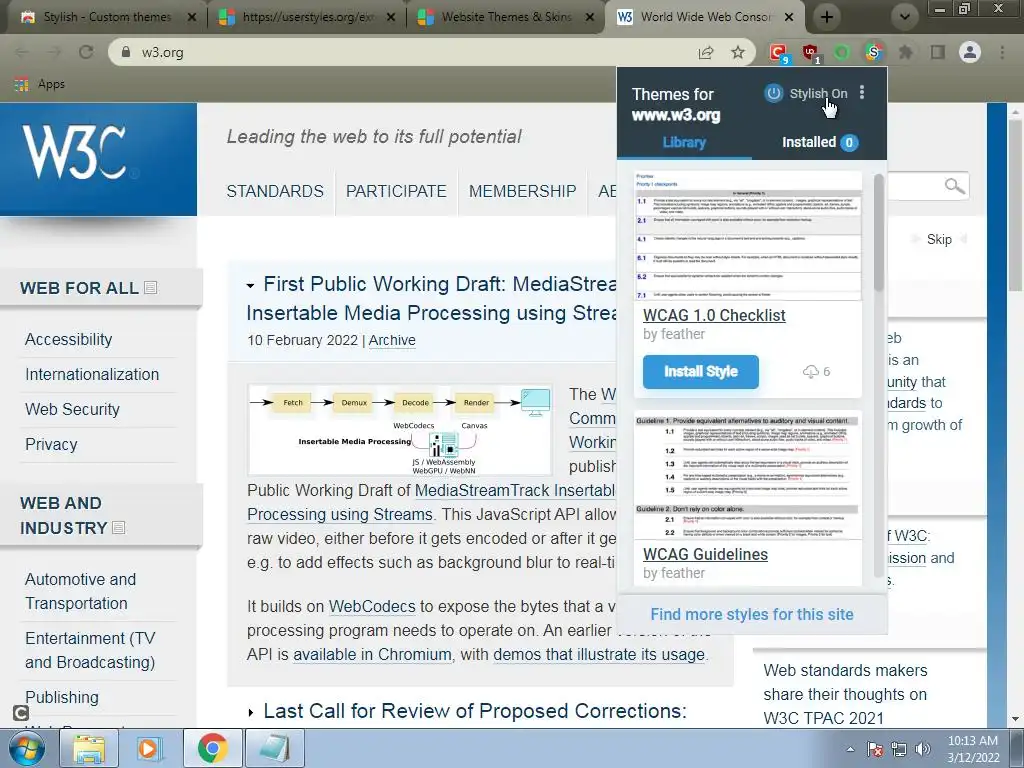Open the Accessibility sidebar link
1024x768 pixels.
[x=69, y=340]
